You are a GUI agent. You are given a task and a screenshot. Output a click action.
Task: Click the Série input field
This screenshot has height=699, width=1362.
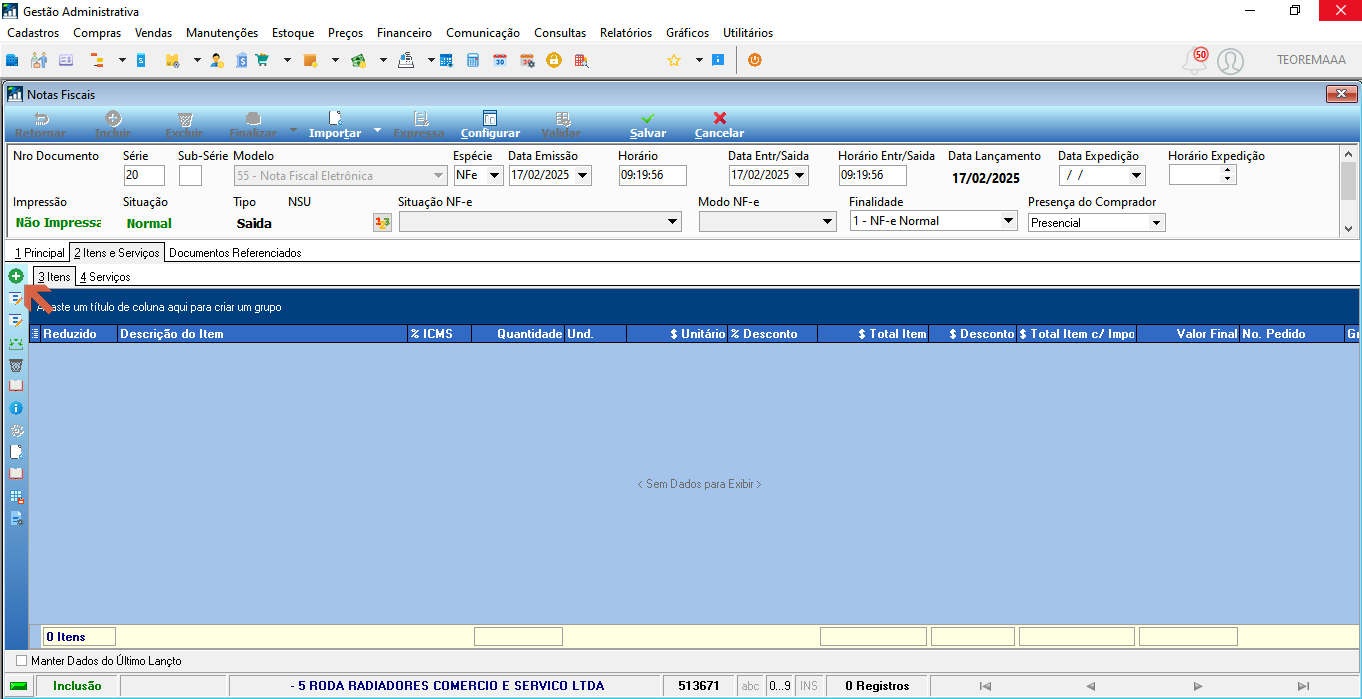point(144,176)
